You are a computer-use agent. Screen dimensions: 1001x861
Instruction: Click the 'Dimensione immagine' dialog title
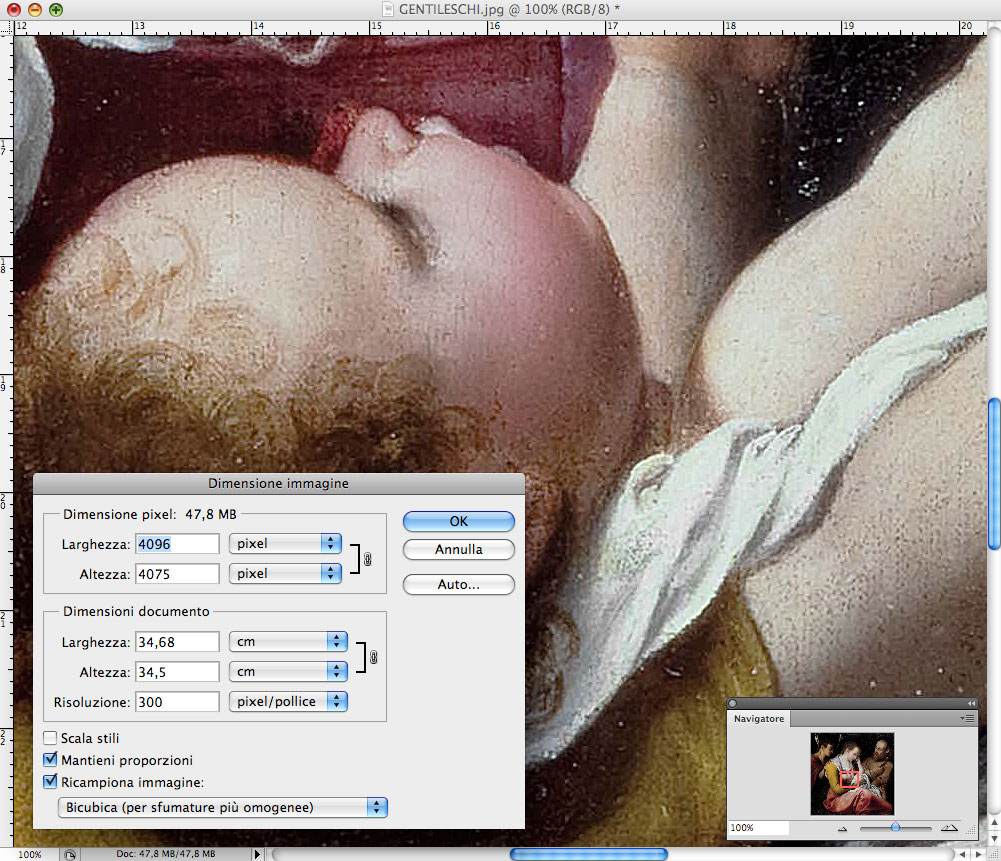click(278, 483)
